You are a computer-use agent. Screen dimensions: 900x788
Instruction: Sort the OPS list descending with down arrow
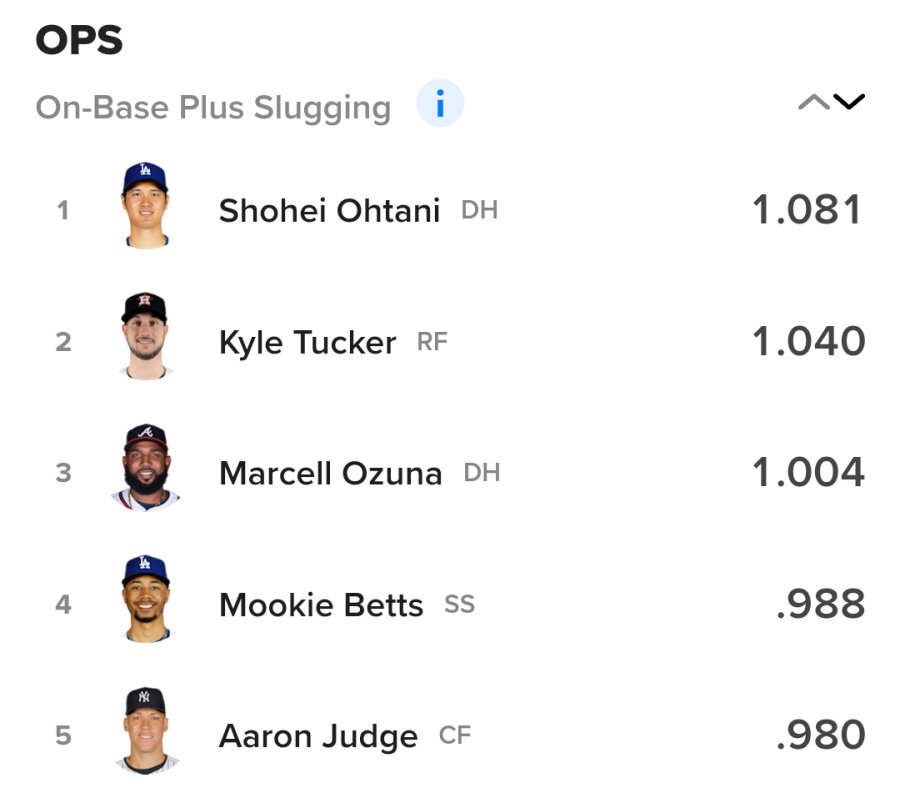coord(848,102)
